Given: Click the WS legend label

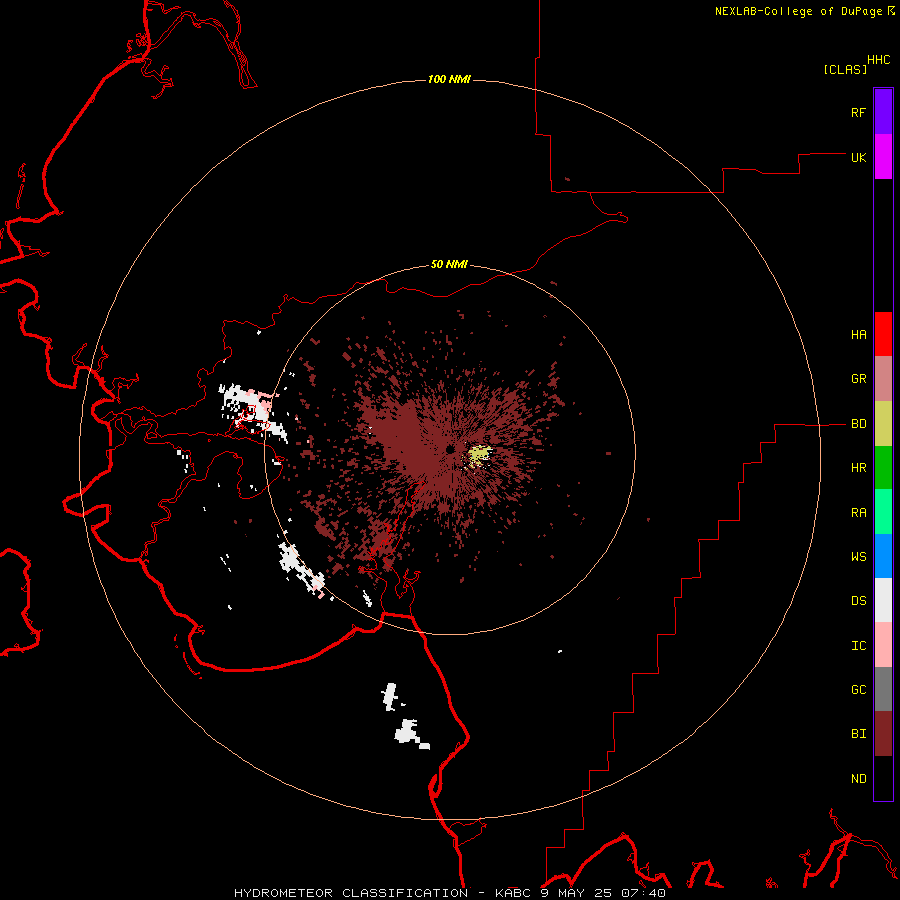Looking at the screenshot, I should [x=858, y=557].
